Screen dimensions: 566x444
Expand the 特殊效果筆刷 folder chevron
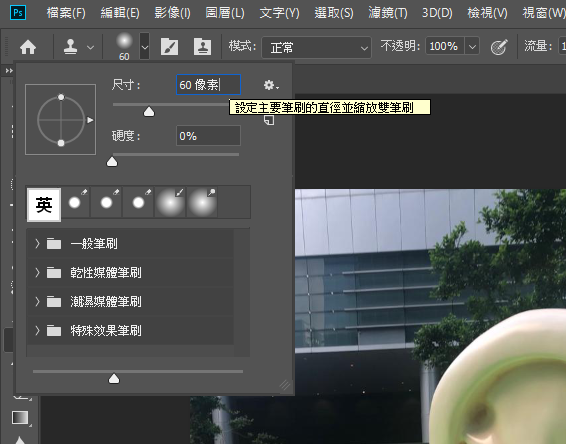(x=37, y=330)
